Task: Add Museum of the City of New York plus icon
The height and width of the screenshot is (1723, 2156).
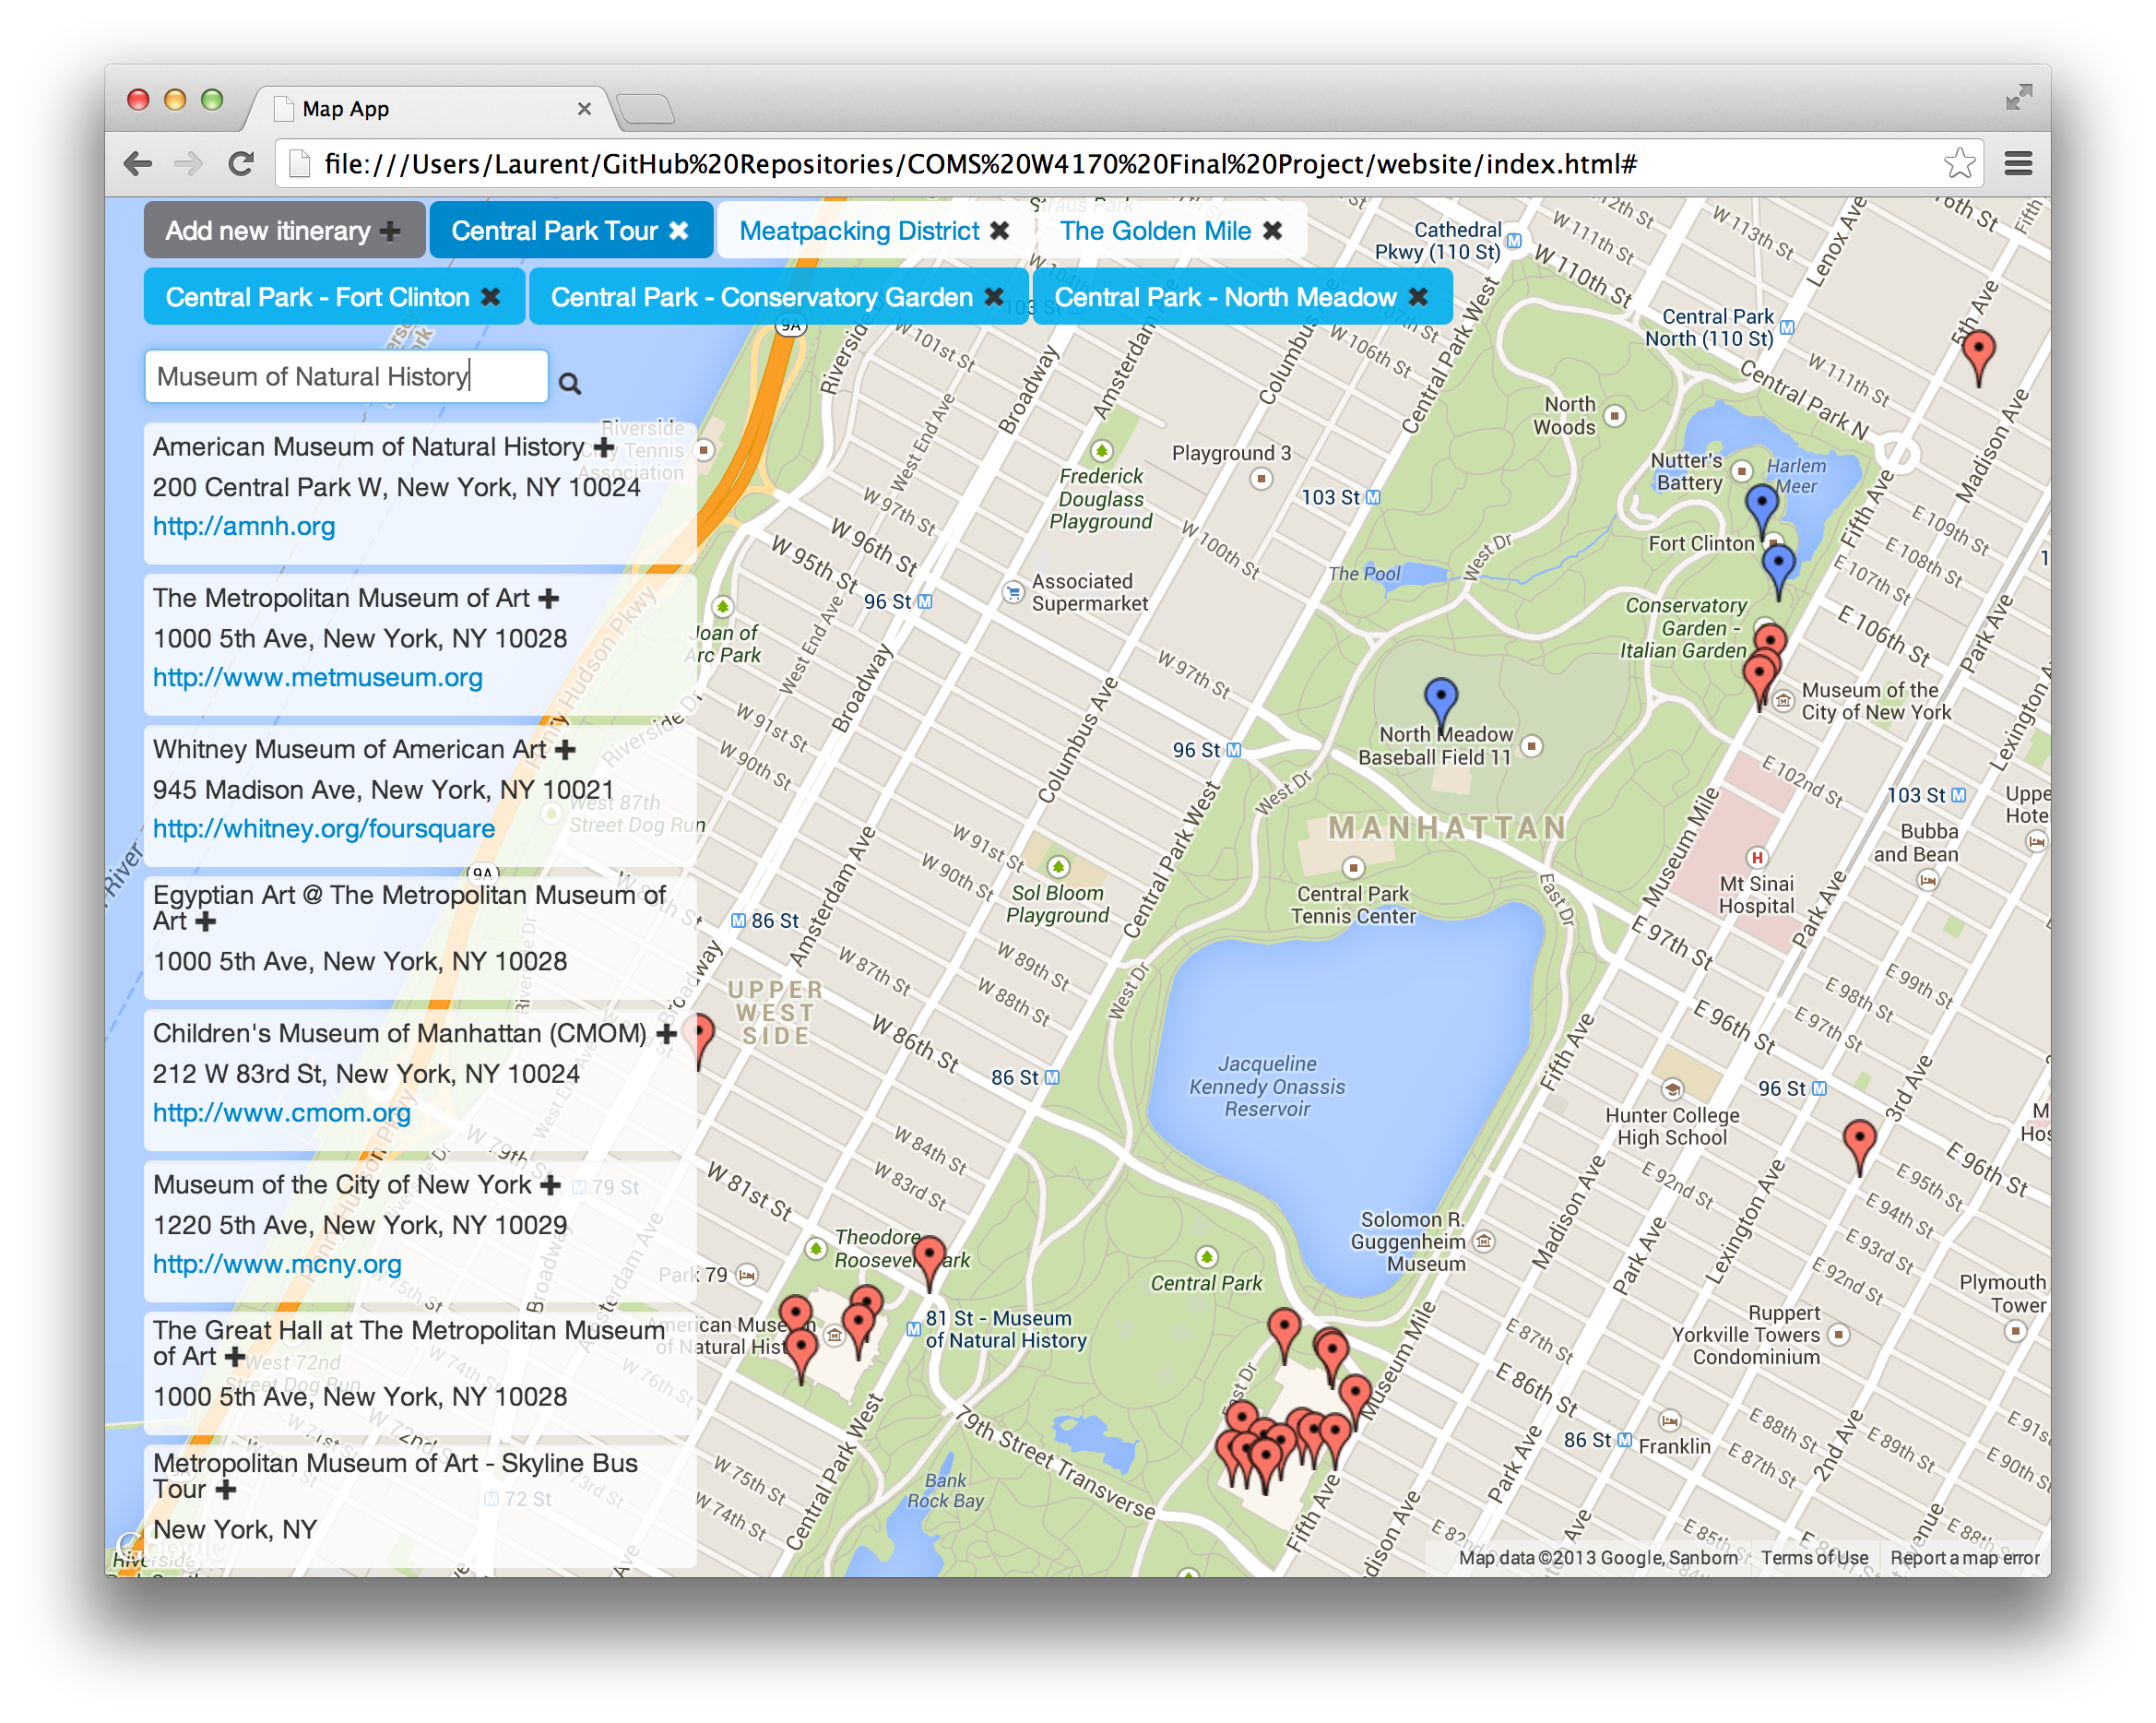Action: [550, 1185]
